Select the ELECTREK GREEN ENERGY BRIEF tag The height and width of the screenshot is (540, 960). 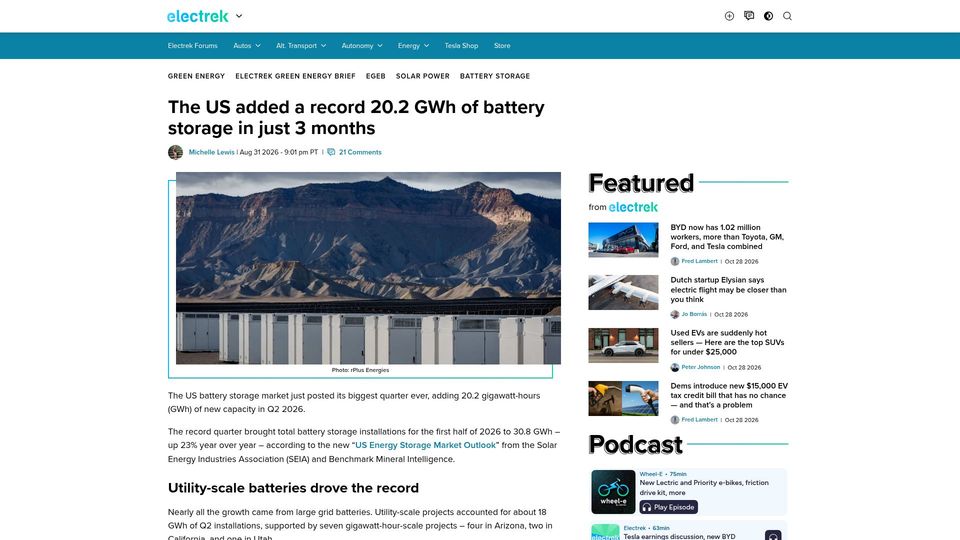[x=295, y=77]
